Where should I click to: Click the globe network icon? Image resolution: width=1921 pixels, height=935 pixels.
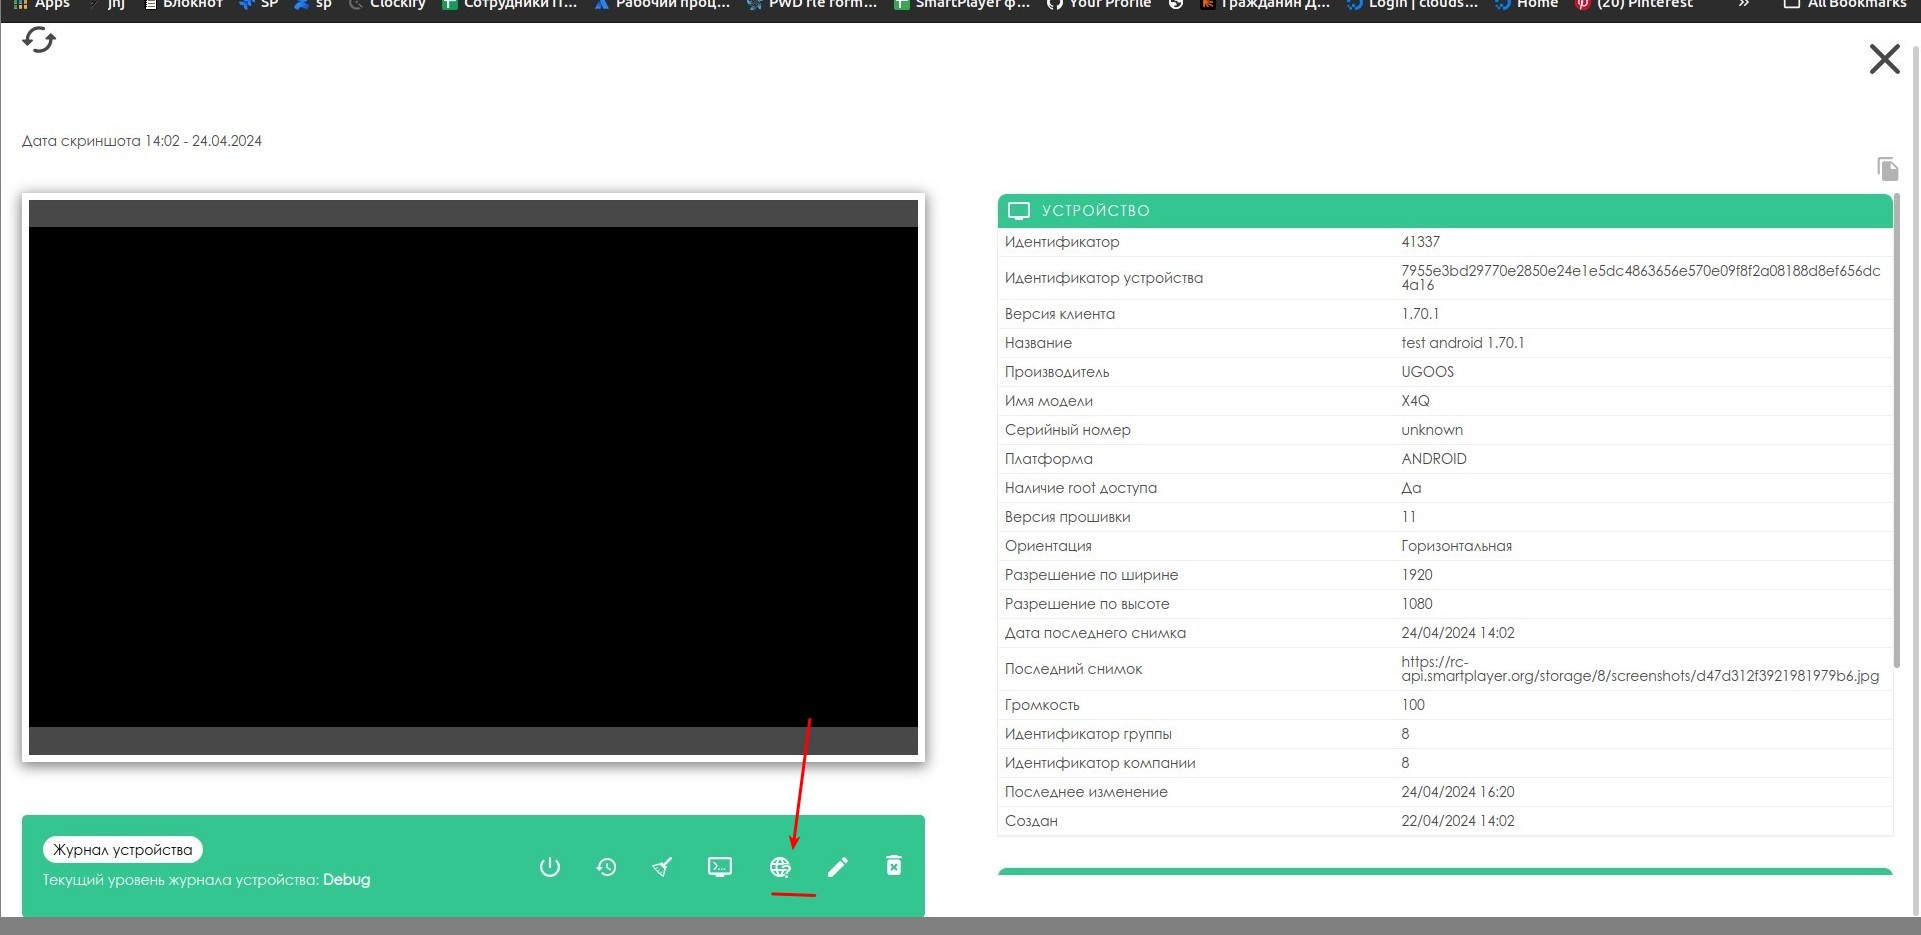point(780,867)
